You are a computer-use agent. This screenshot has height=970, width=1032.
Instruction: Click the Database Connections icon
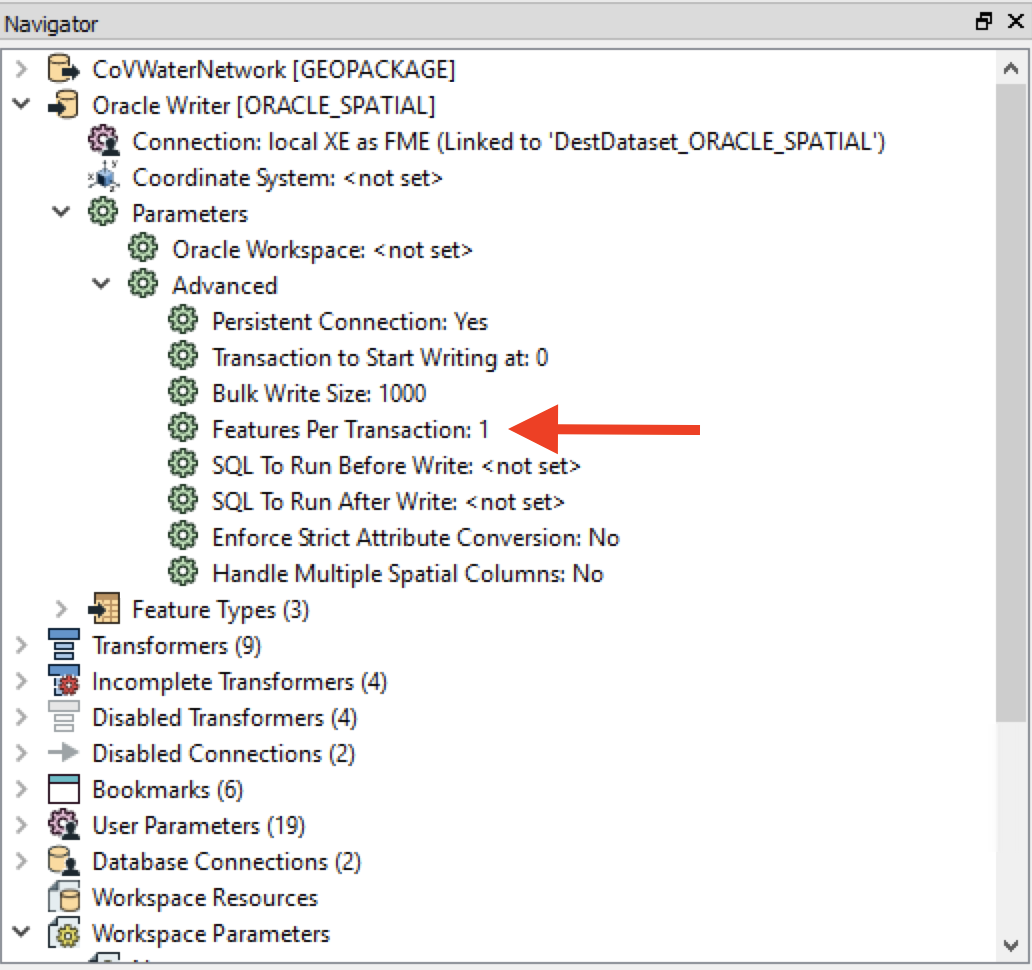(64, 860)
